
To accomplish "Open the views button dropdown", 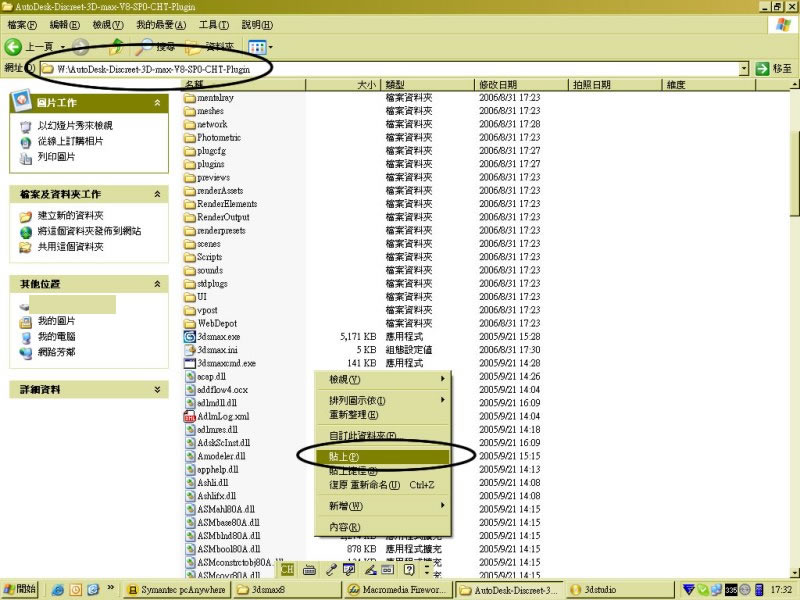I will click(270, 47).
